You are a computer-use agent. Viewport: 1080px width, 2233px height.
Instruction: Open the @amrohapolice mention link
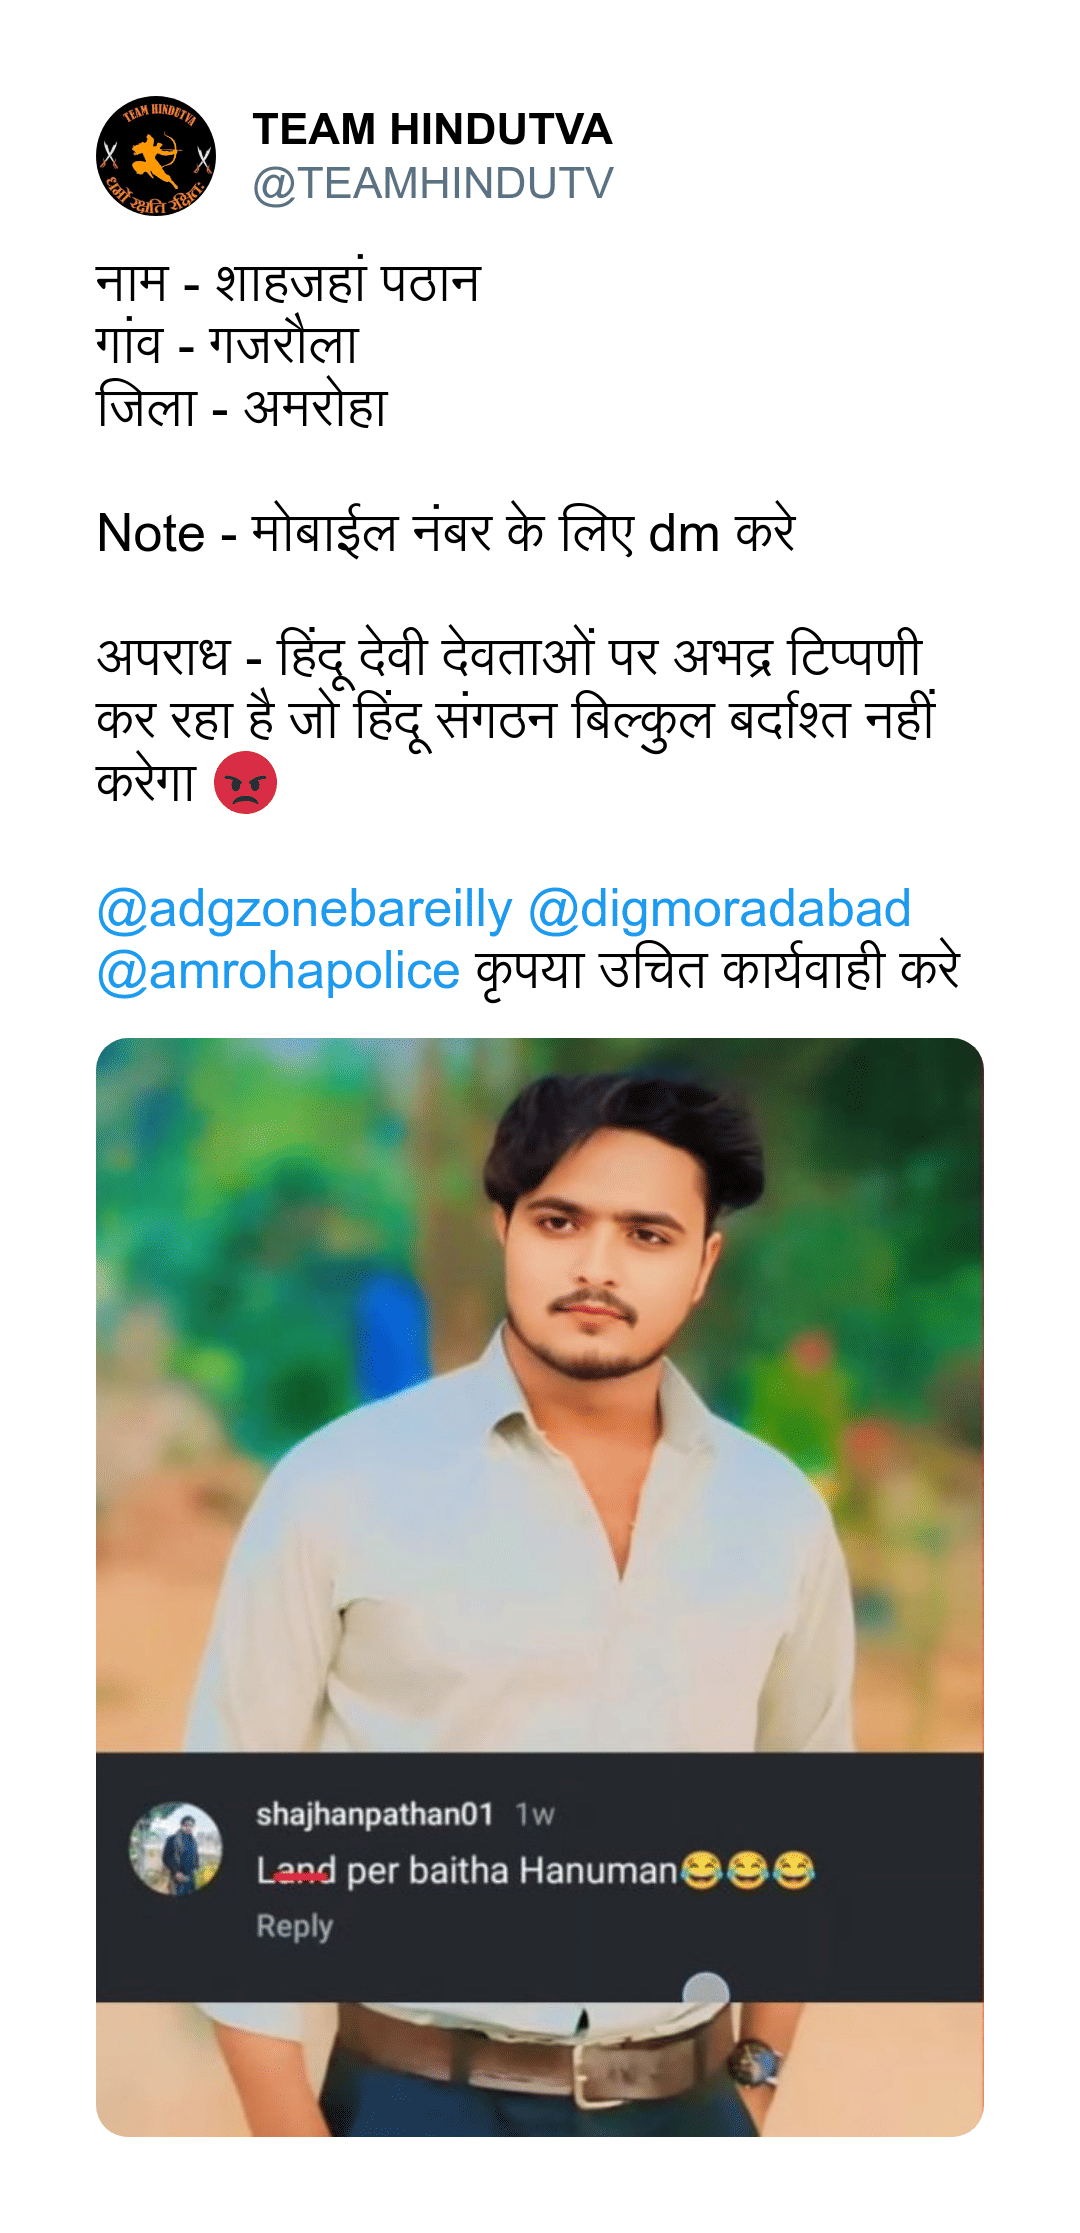278,971
